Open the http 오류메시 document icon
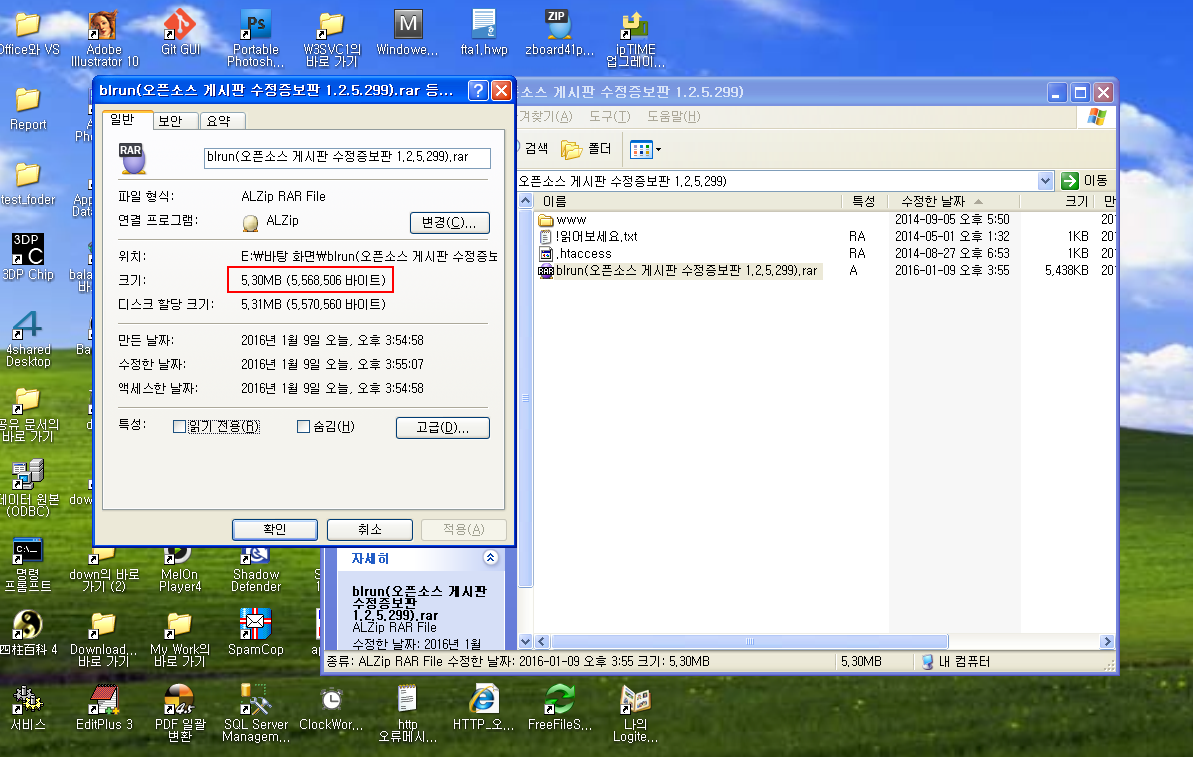The width and height of the screenshot is (1193, 757). point(407,713)
